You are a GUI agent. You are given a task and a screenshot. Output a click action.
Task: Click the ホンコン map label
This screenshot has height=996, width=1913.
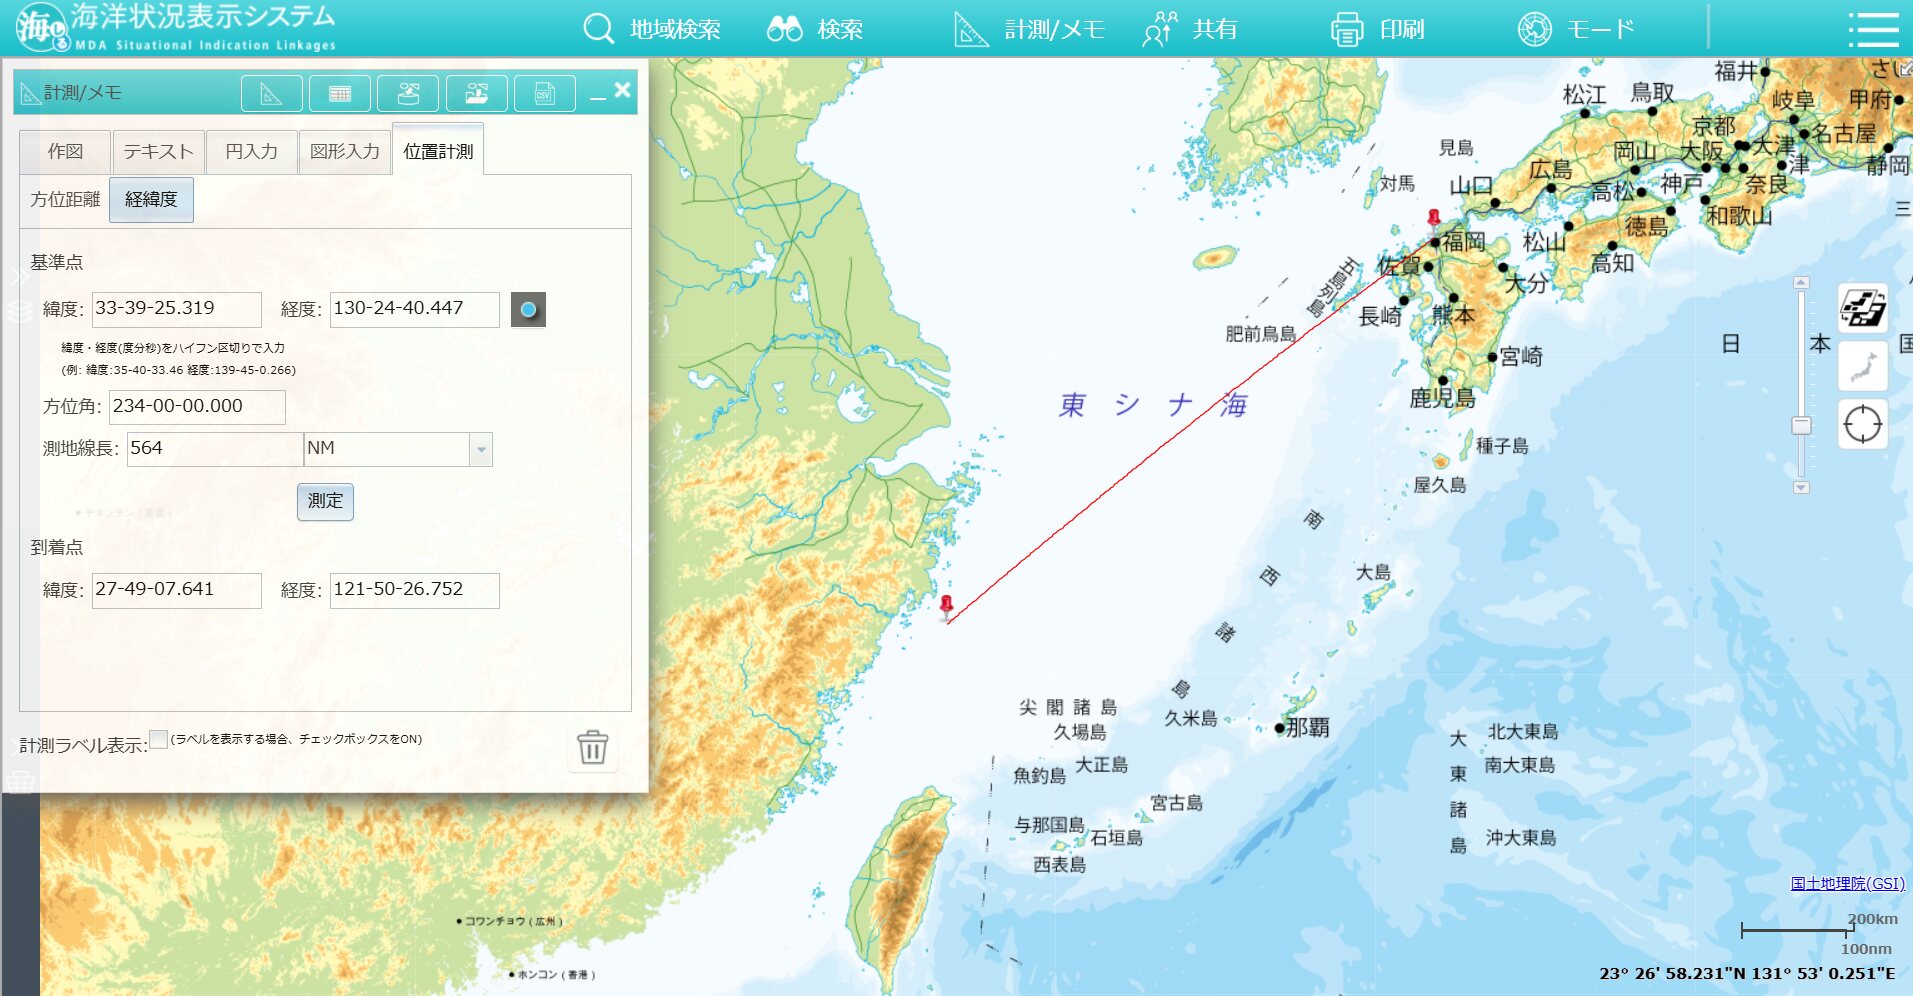pos(551,974)
